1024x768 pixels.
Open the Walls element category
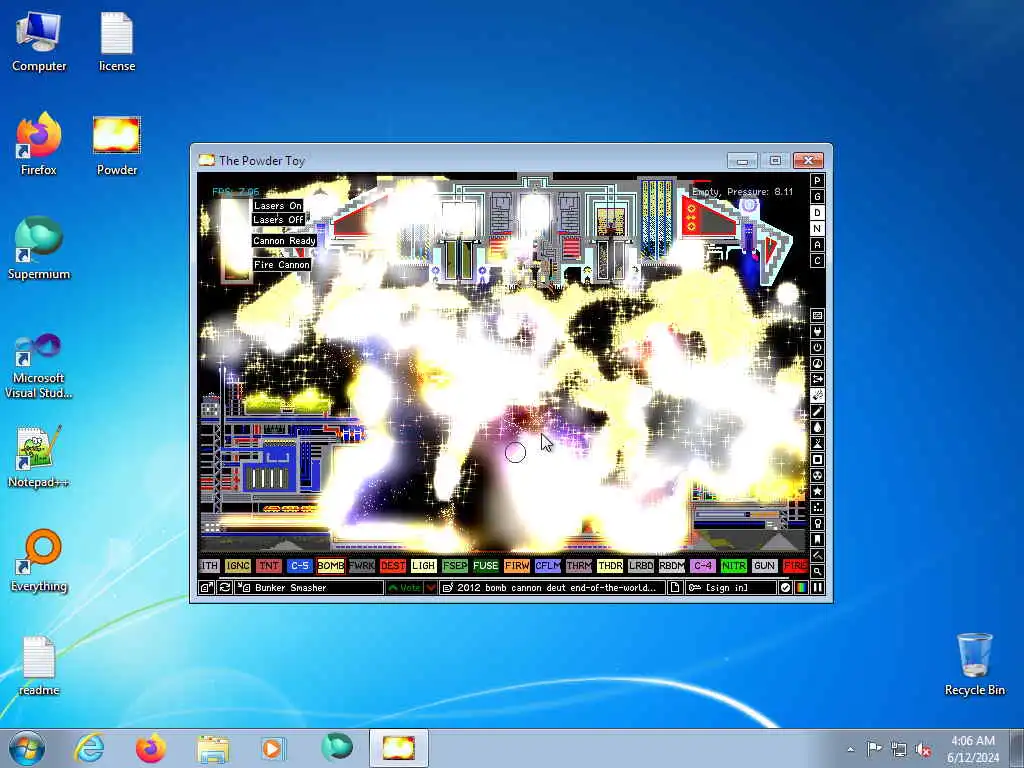coord(817,315)
